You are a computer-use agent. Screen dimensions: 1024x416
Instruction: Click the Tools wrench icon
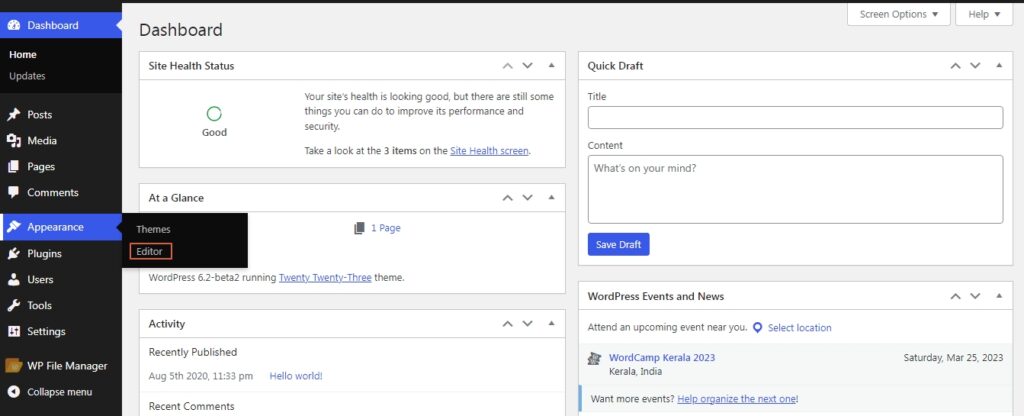click(x=13, y=306)
